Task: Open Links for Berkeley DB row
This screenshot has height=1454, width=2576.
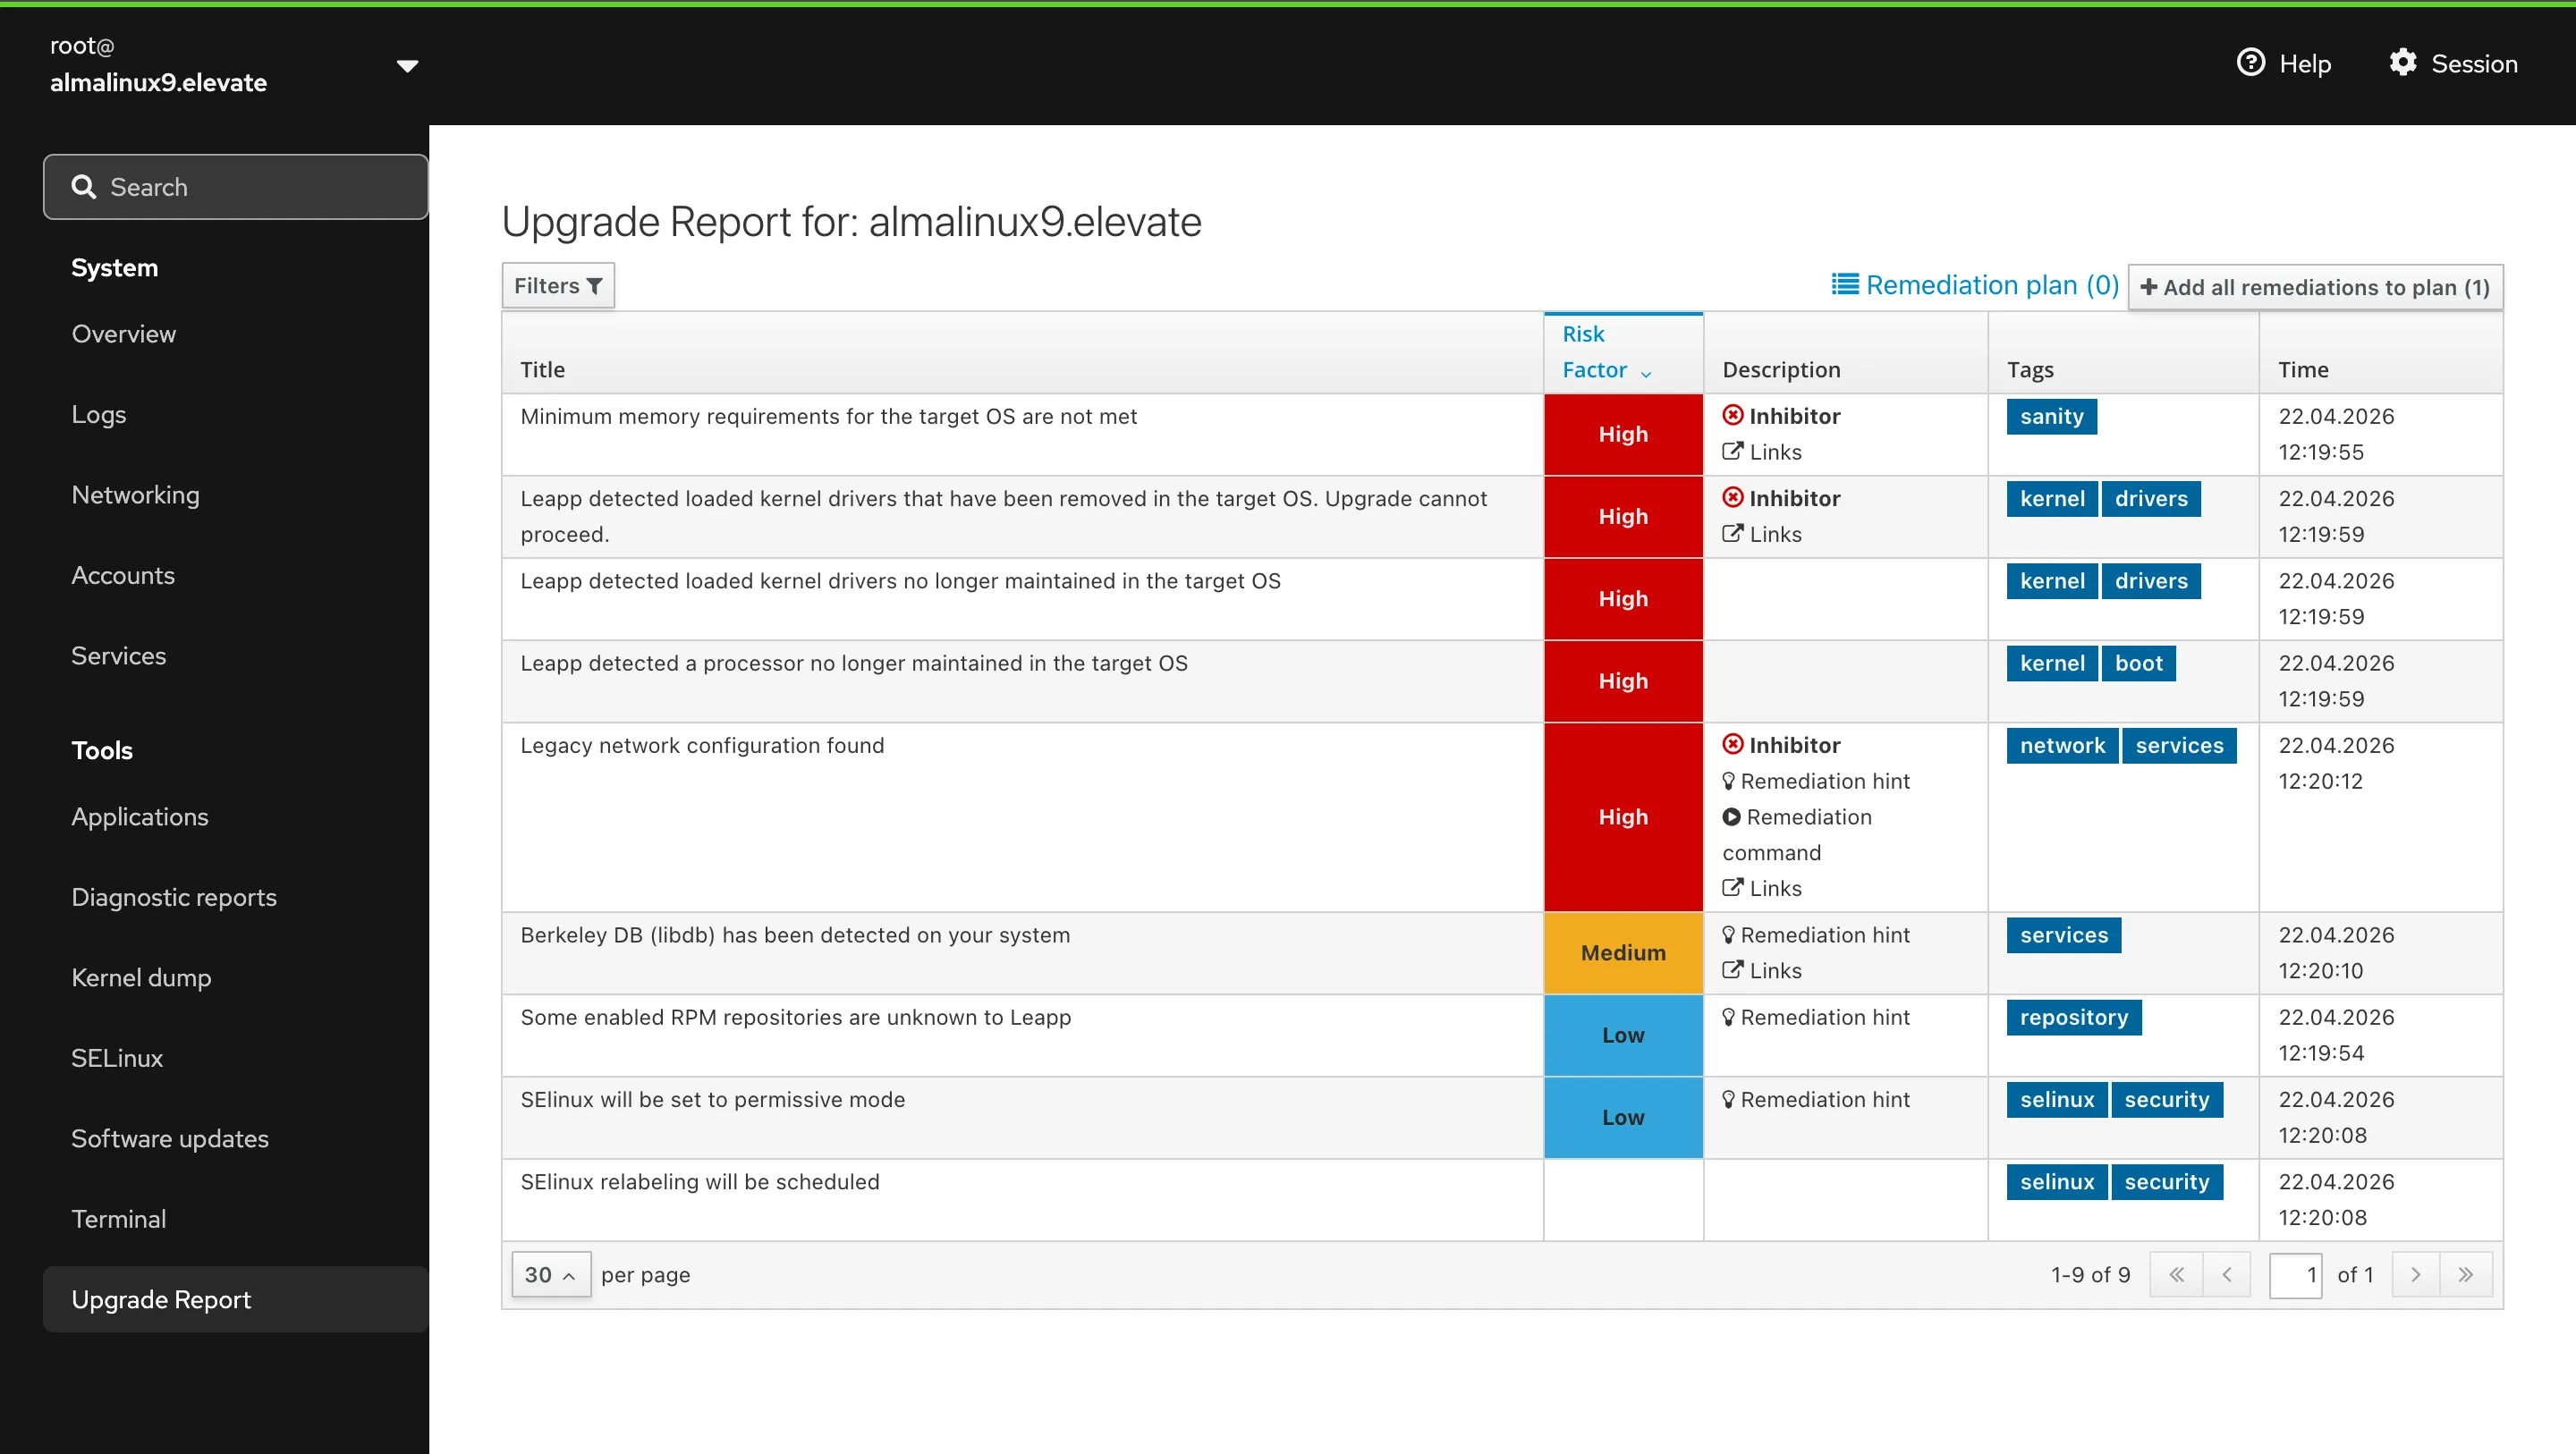Action: (1762, 970)
